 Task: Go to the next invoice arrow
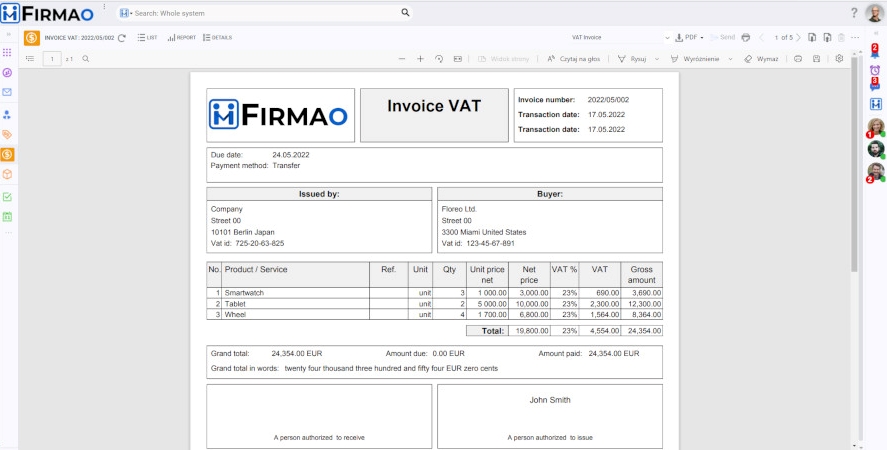point(798,37)
